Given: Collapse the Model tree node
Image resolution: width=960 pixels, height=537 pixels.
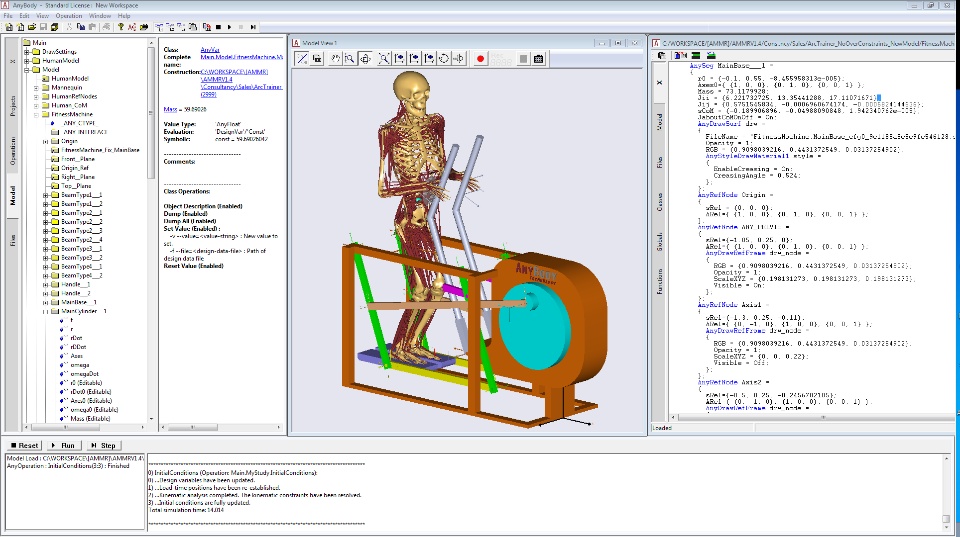Looking at the screenshot, I should pos(27,70).
